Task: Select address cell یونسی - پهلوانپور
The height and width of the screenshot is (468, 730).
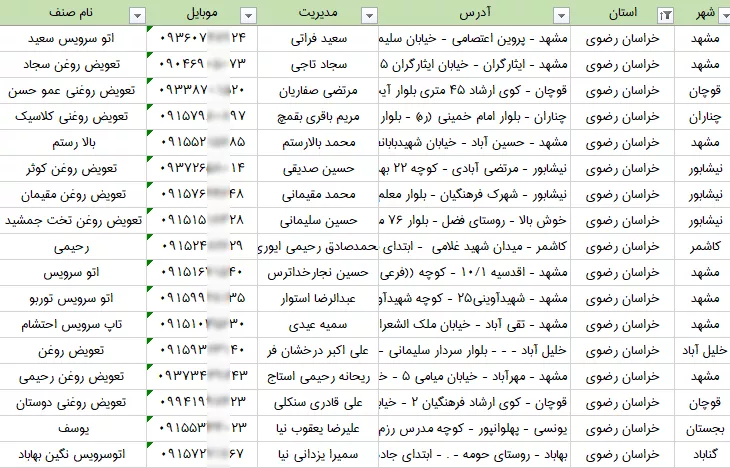Action: 474,429
